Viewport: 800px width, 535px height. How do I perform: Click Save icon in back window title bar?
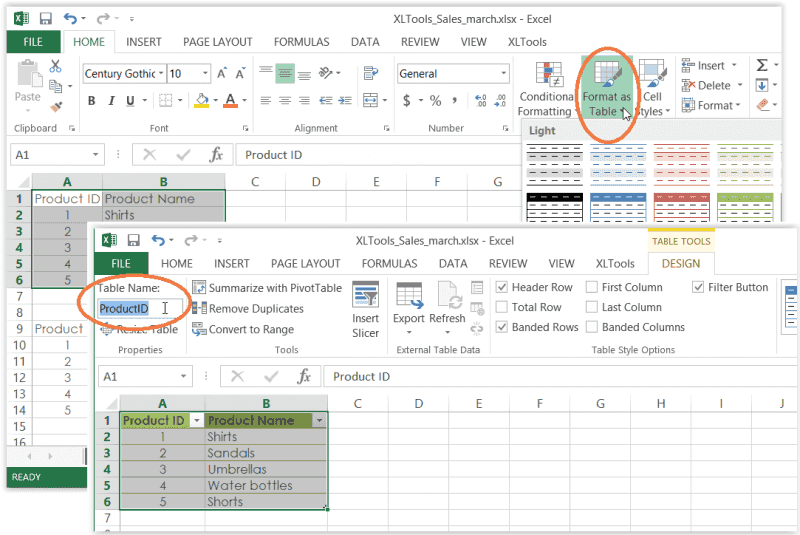click(x=45, y=19)
